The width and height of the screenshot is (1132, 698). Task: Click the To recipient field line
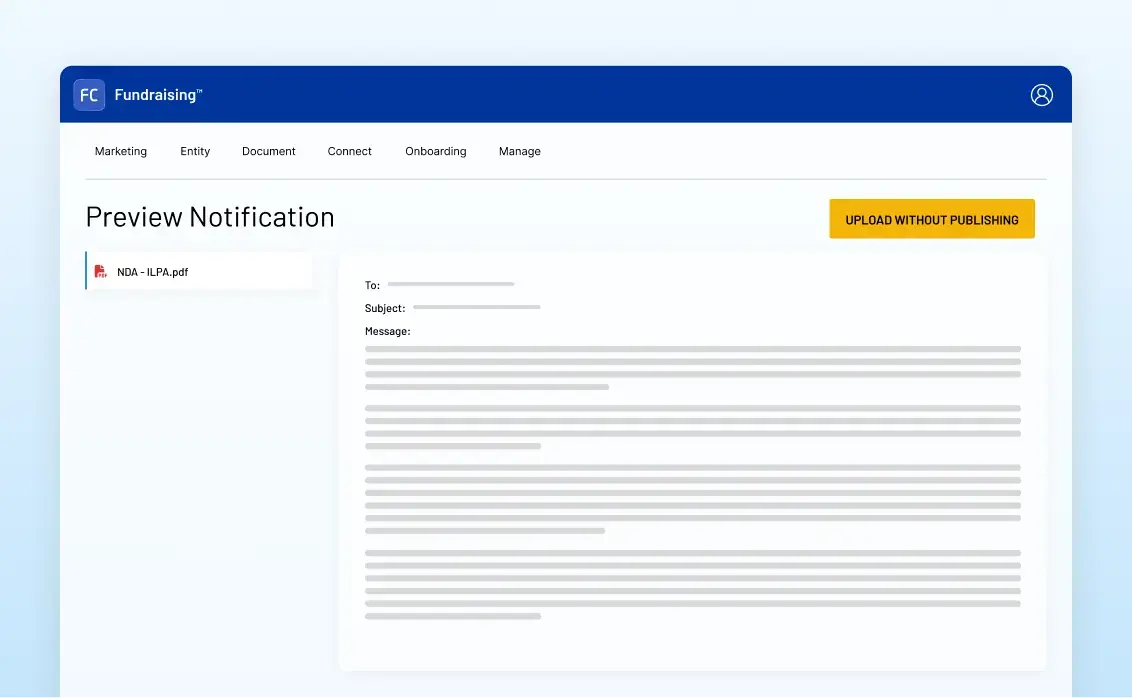click(x=451, y=285)
